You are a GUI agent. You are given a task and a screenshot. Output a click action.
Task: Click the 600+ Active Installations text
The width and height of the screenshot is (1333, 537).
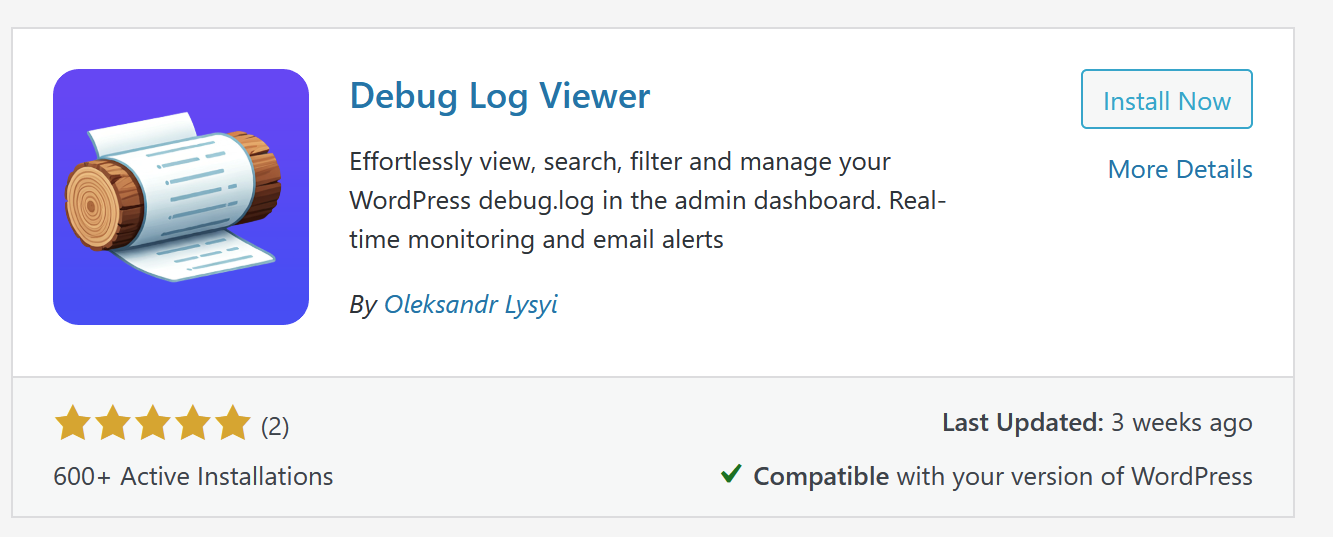(x=193, y=476)
